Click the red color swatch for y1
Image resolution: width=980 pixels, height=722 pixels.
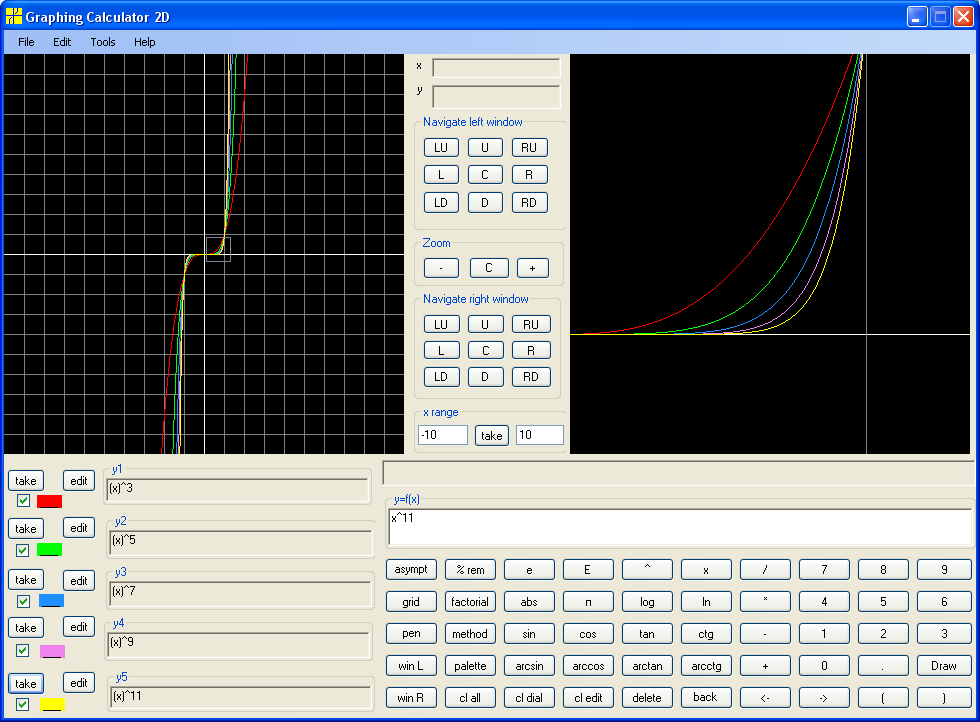(49, 501)
